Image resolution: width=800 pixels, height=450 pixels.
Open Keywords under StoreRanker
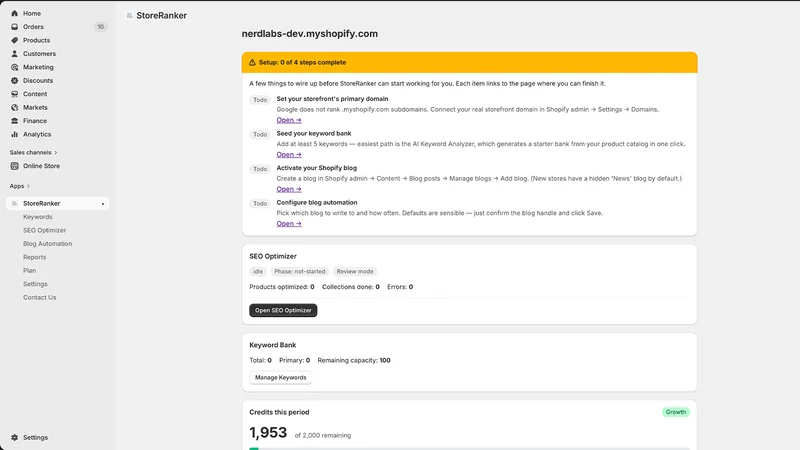(x=38, y=217)
